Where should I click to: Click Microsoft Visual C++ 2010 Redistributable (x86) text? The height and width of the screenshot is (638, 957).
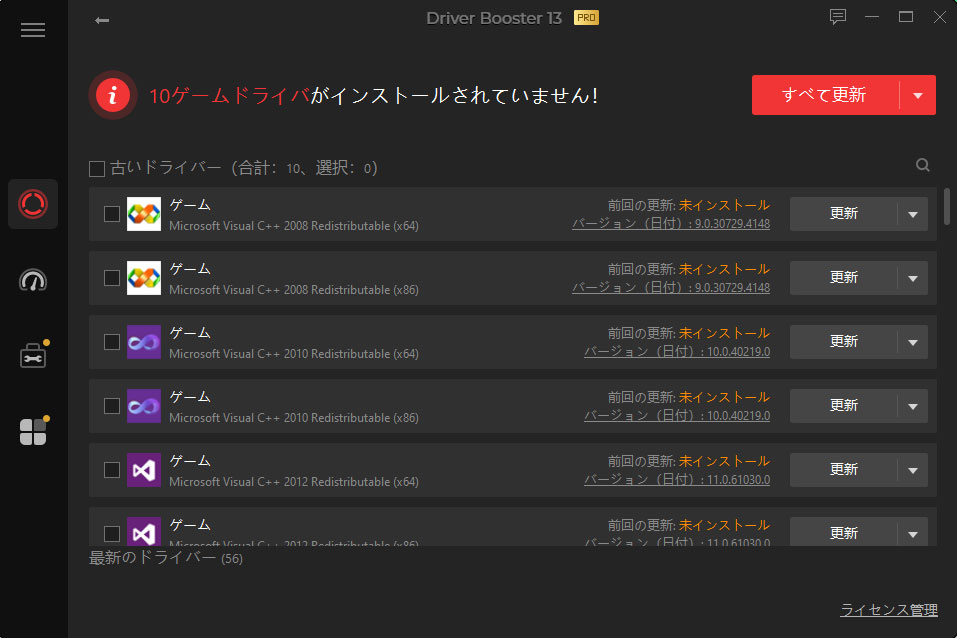coord(294,418)
